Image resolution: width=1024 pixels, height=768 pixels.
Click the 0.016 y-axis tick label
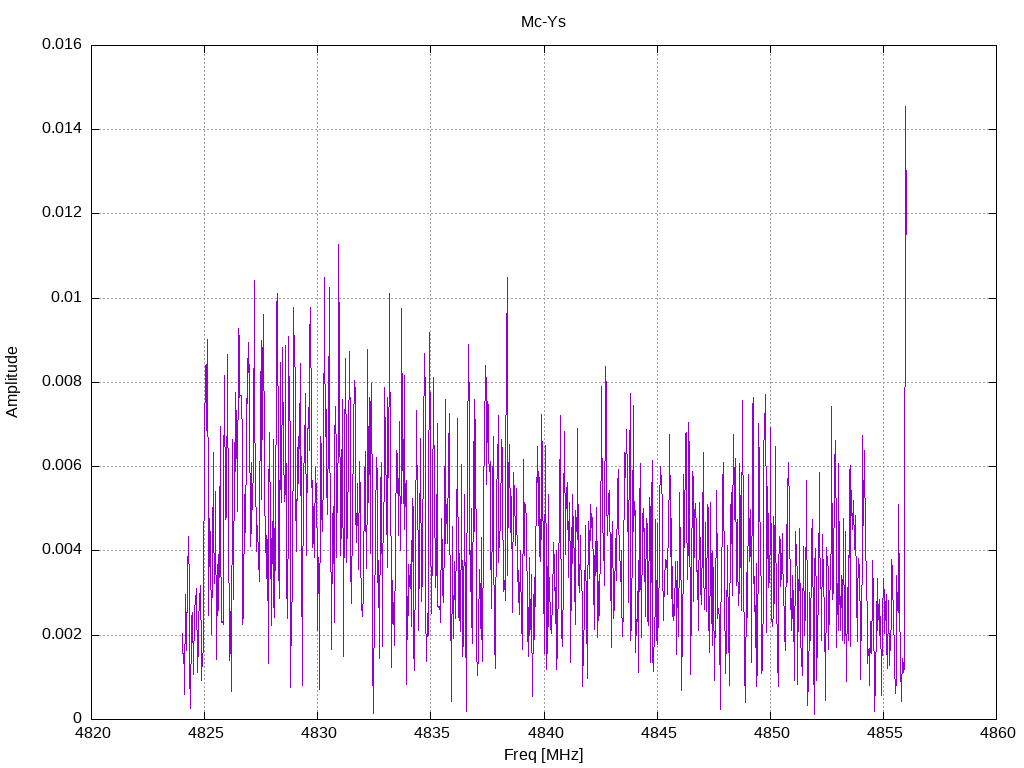click(62, 44)
